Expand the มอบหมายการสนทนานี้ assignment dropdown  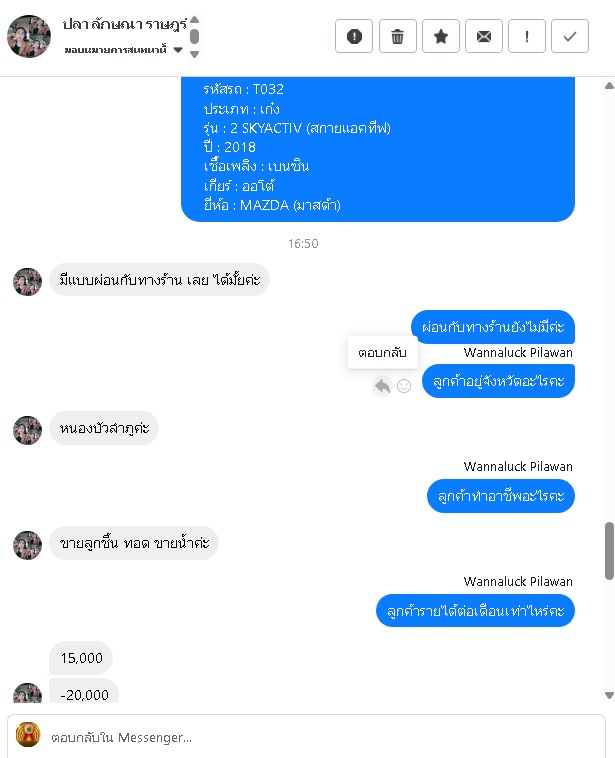178,50
